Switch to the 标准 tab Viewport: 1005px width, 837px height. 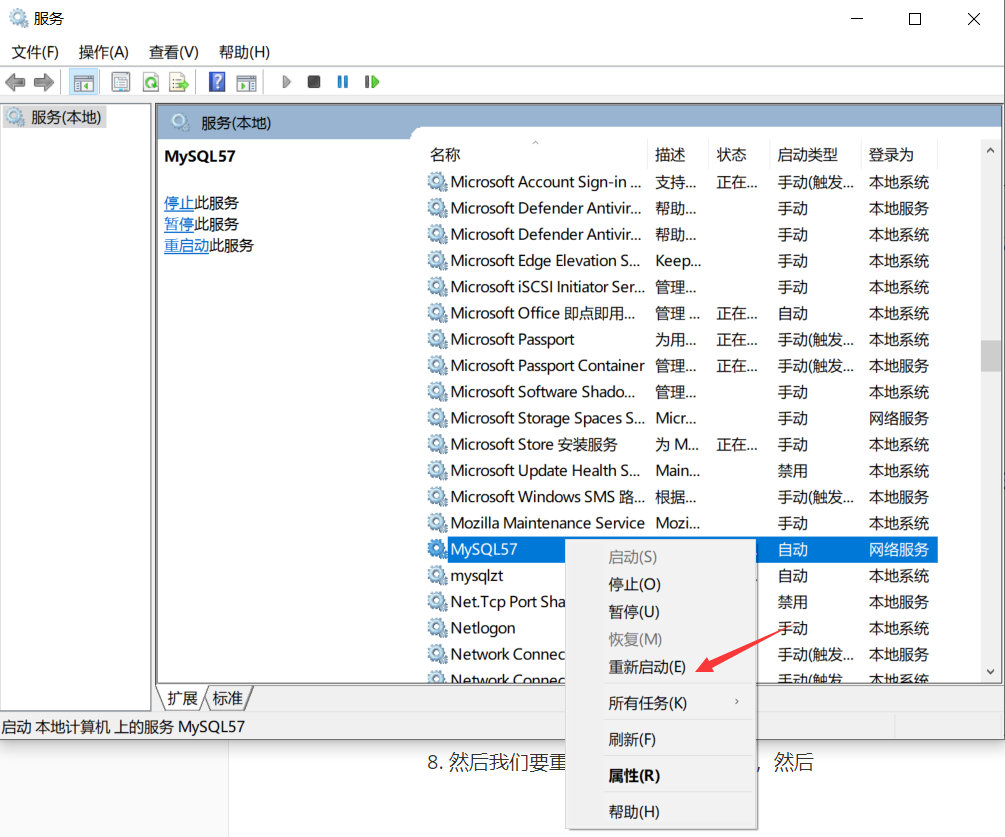228,698
